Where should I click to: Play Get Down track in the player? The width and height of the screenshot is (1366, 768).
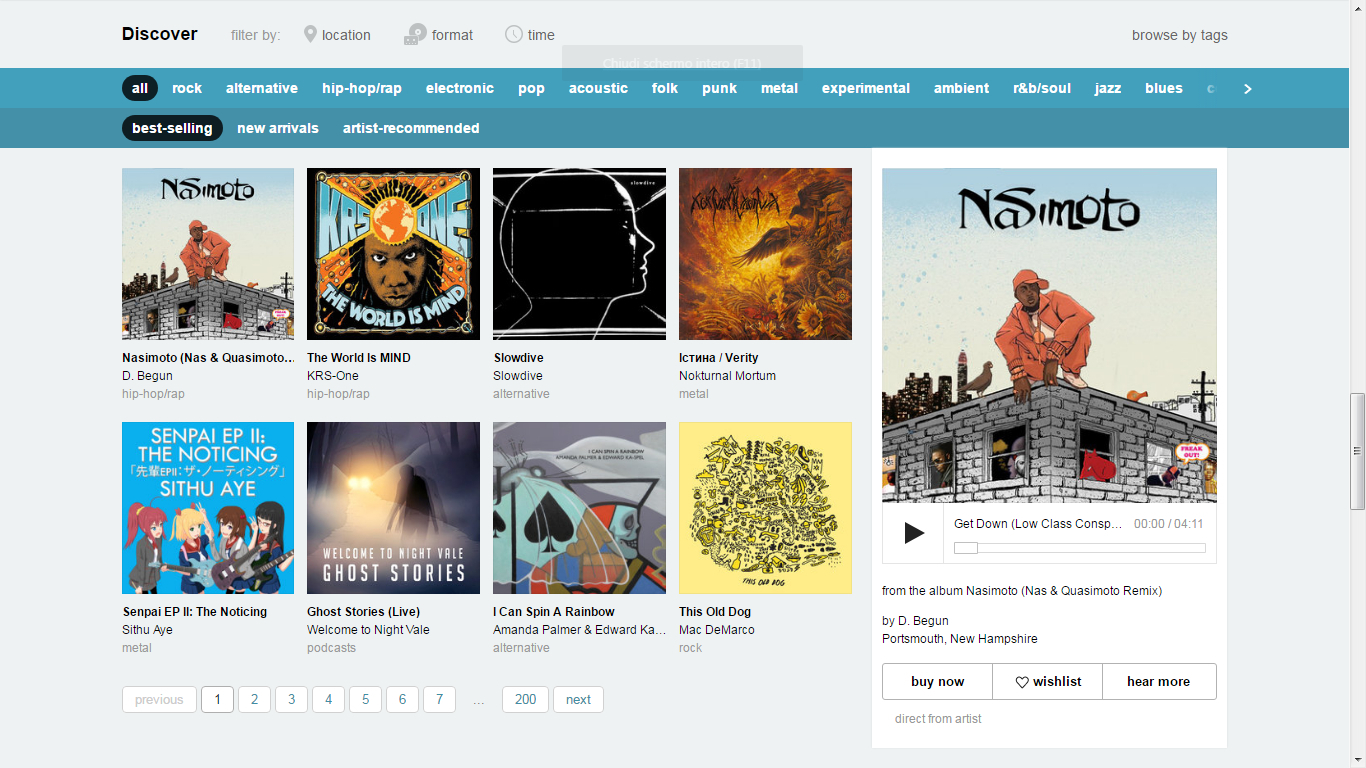coord(913,533)
